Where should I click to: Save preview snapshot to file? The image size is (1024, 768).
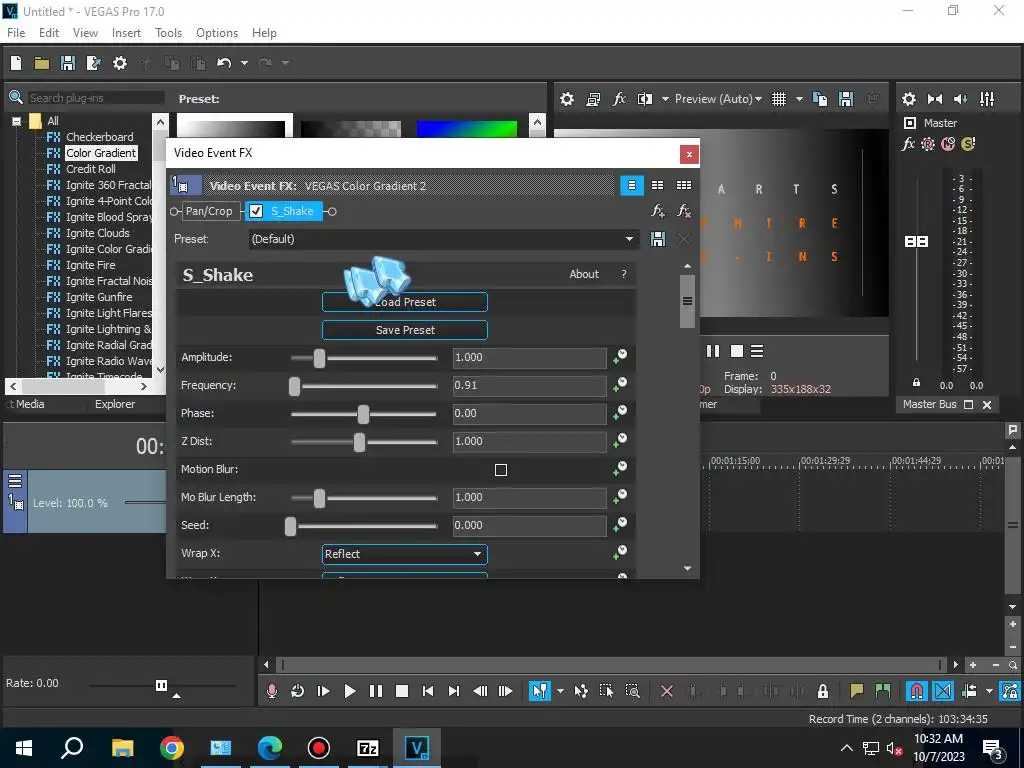point(846,99)
